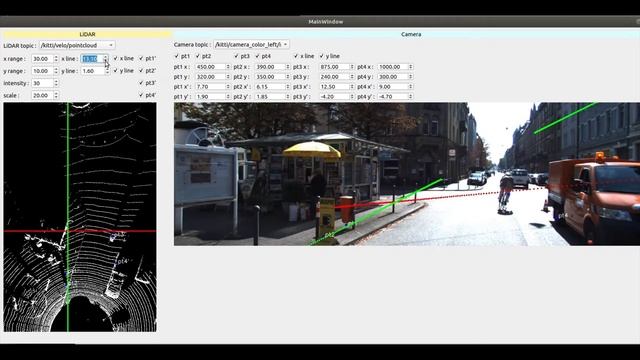The image size is (640, 360).
Task: Open the Camera topic dropdown
Action: 251,44
